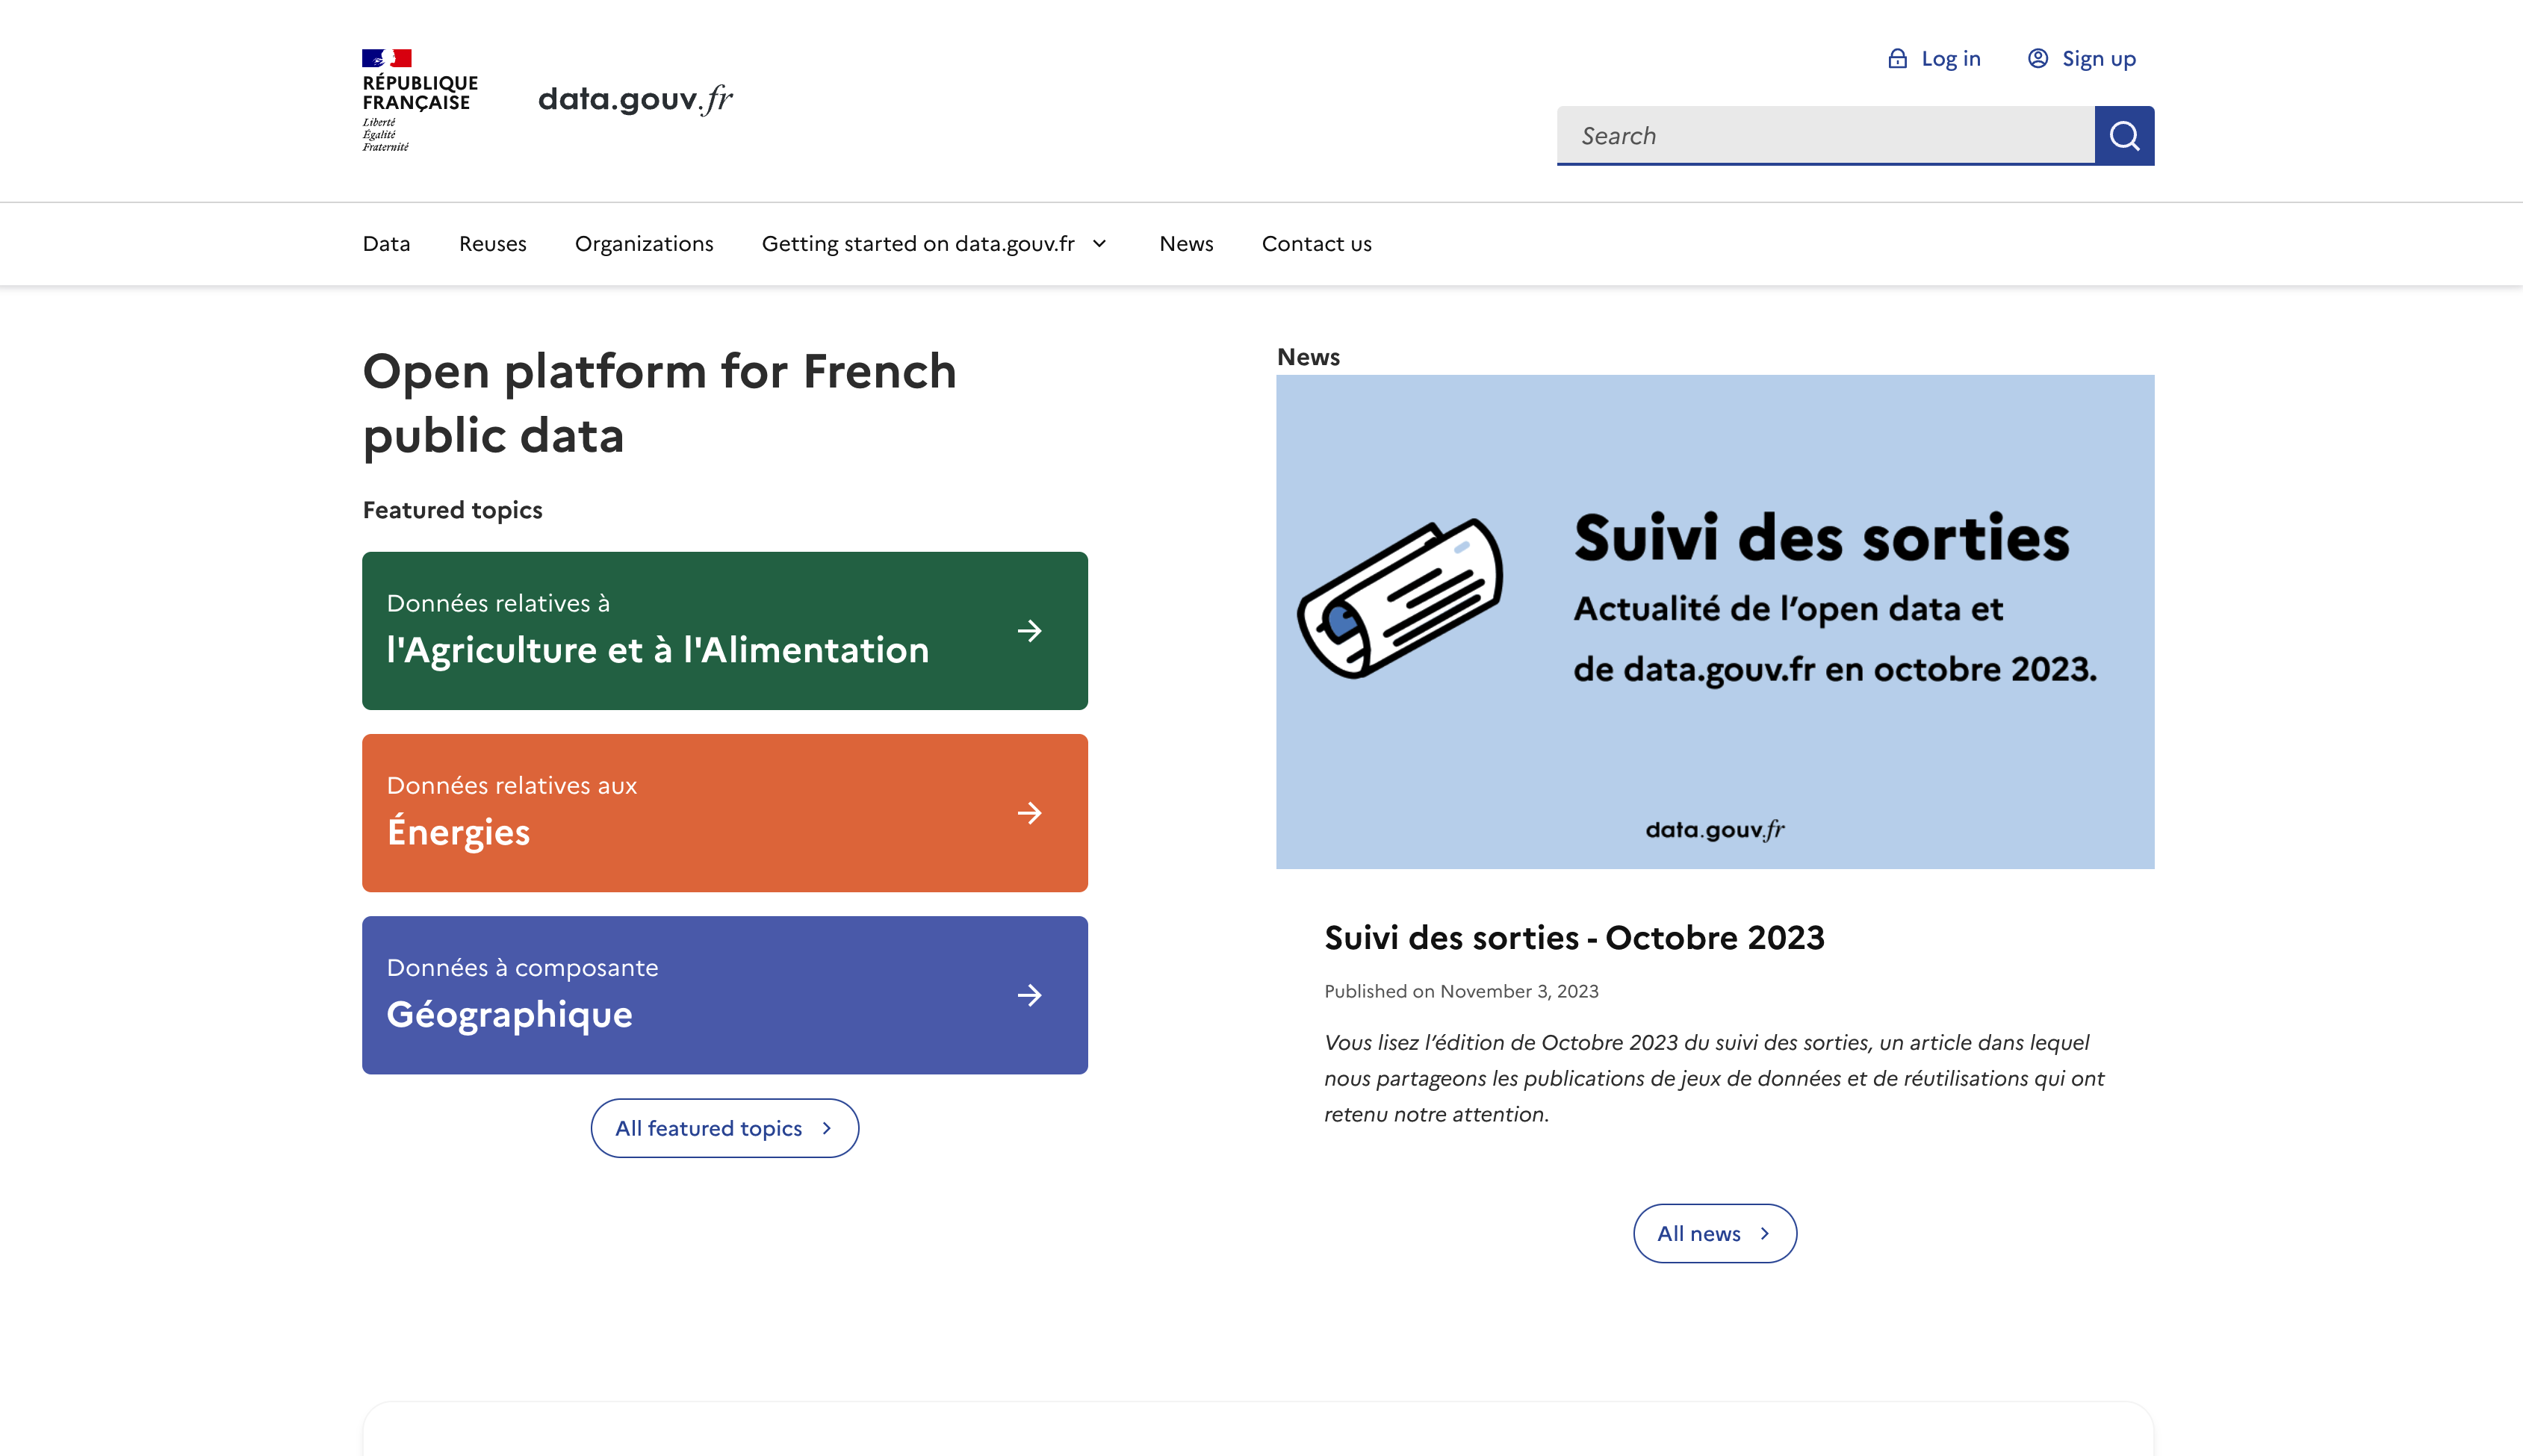Image resolution: width=2523 pixels, height=1456 pixels.
Task: Click the arrow on the Géographique card
Action: click(x=1029, y=995)
